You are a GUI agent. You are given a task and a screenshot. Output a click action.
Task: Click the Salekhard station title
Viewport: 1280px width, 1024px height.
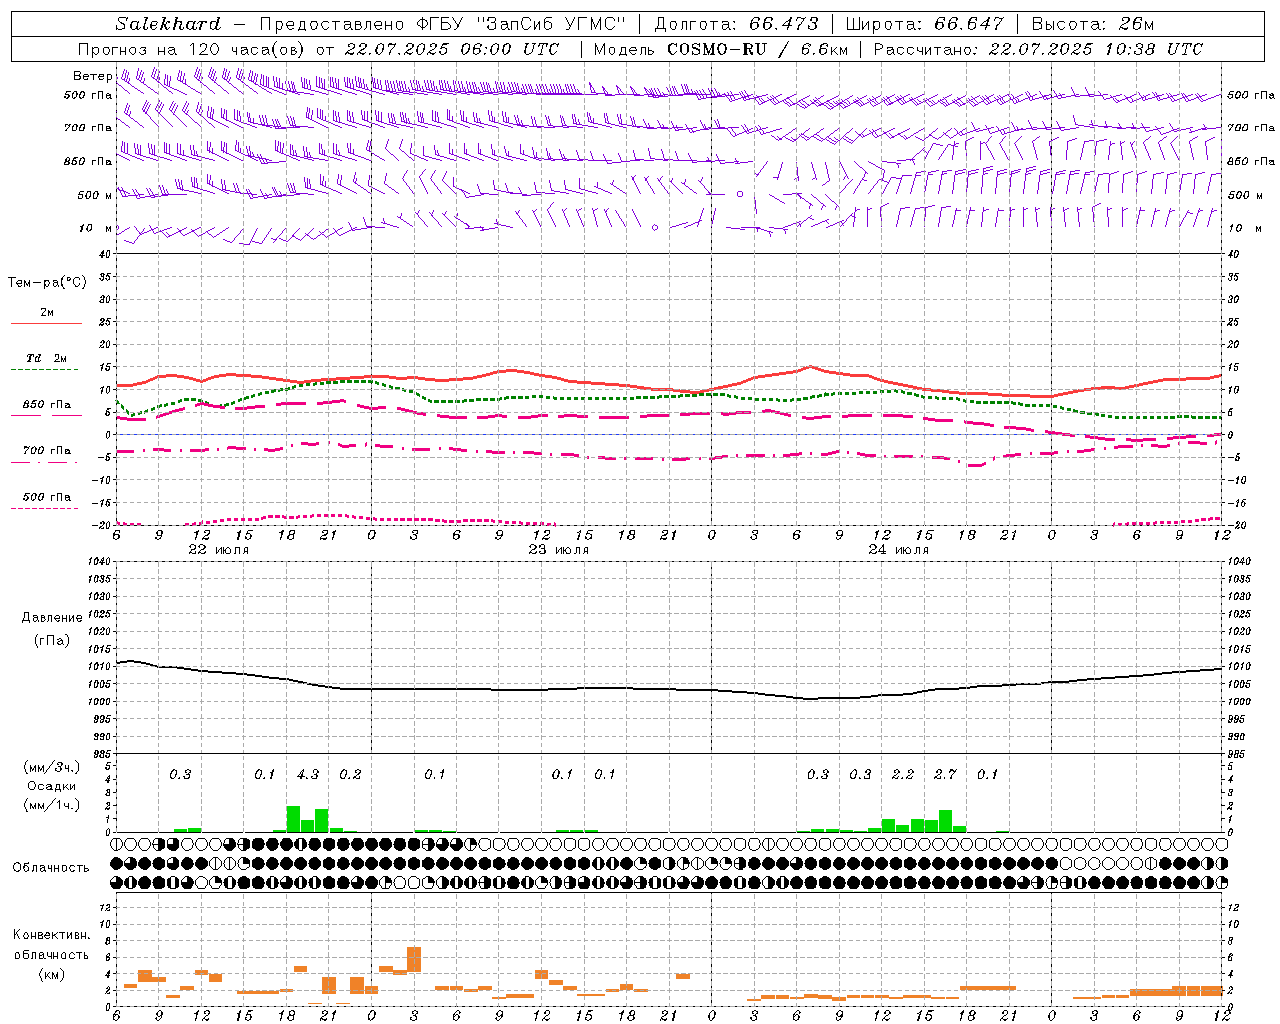pyautogui.click(x=168, y=24)
